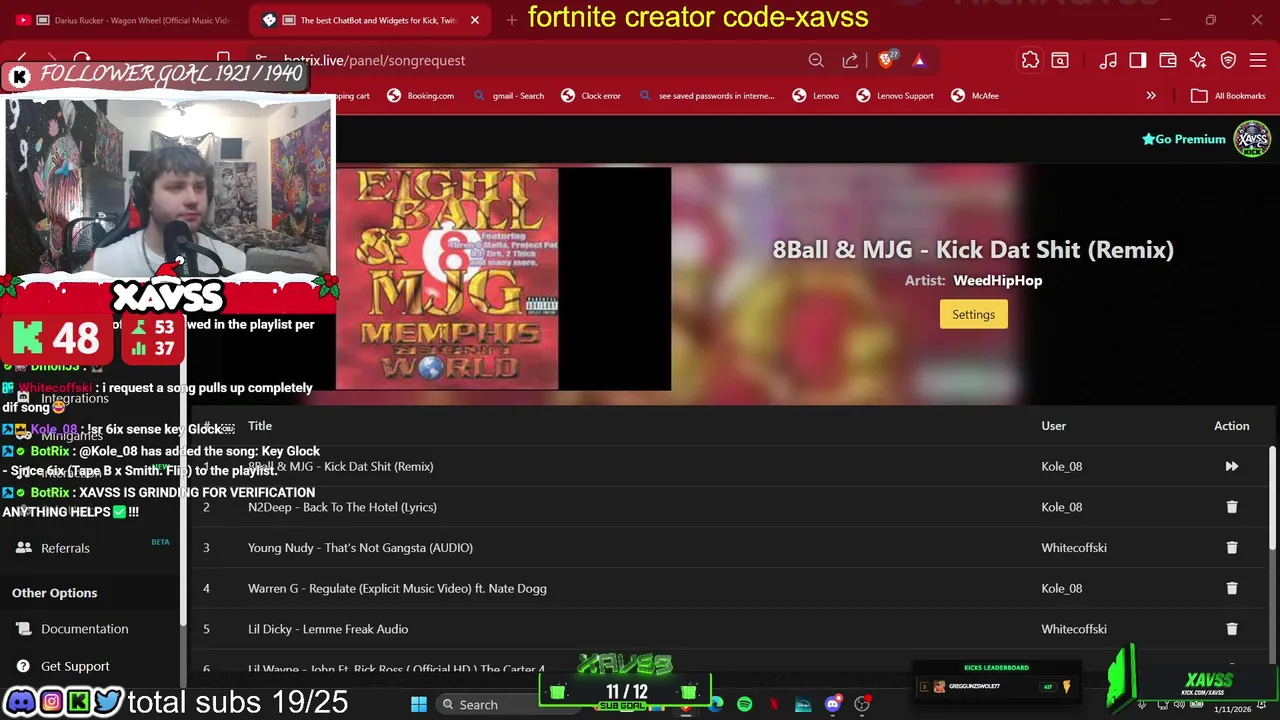Click the User column header

(1053, 425)
